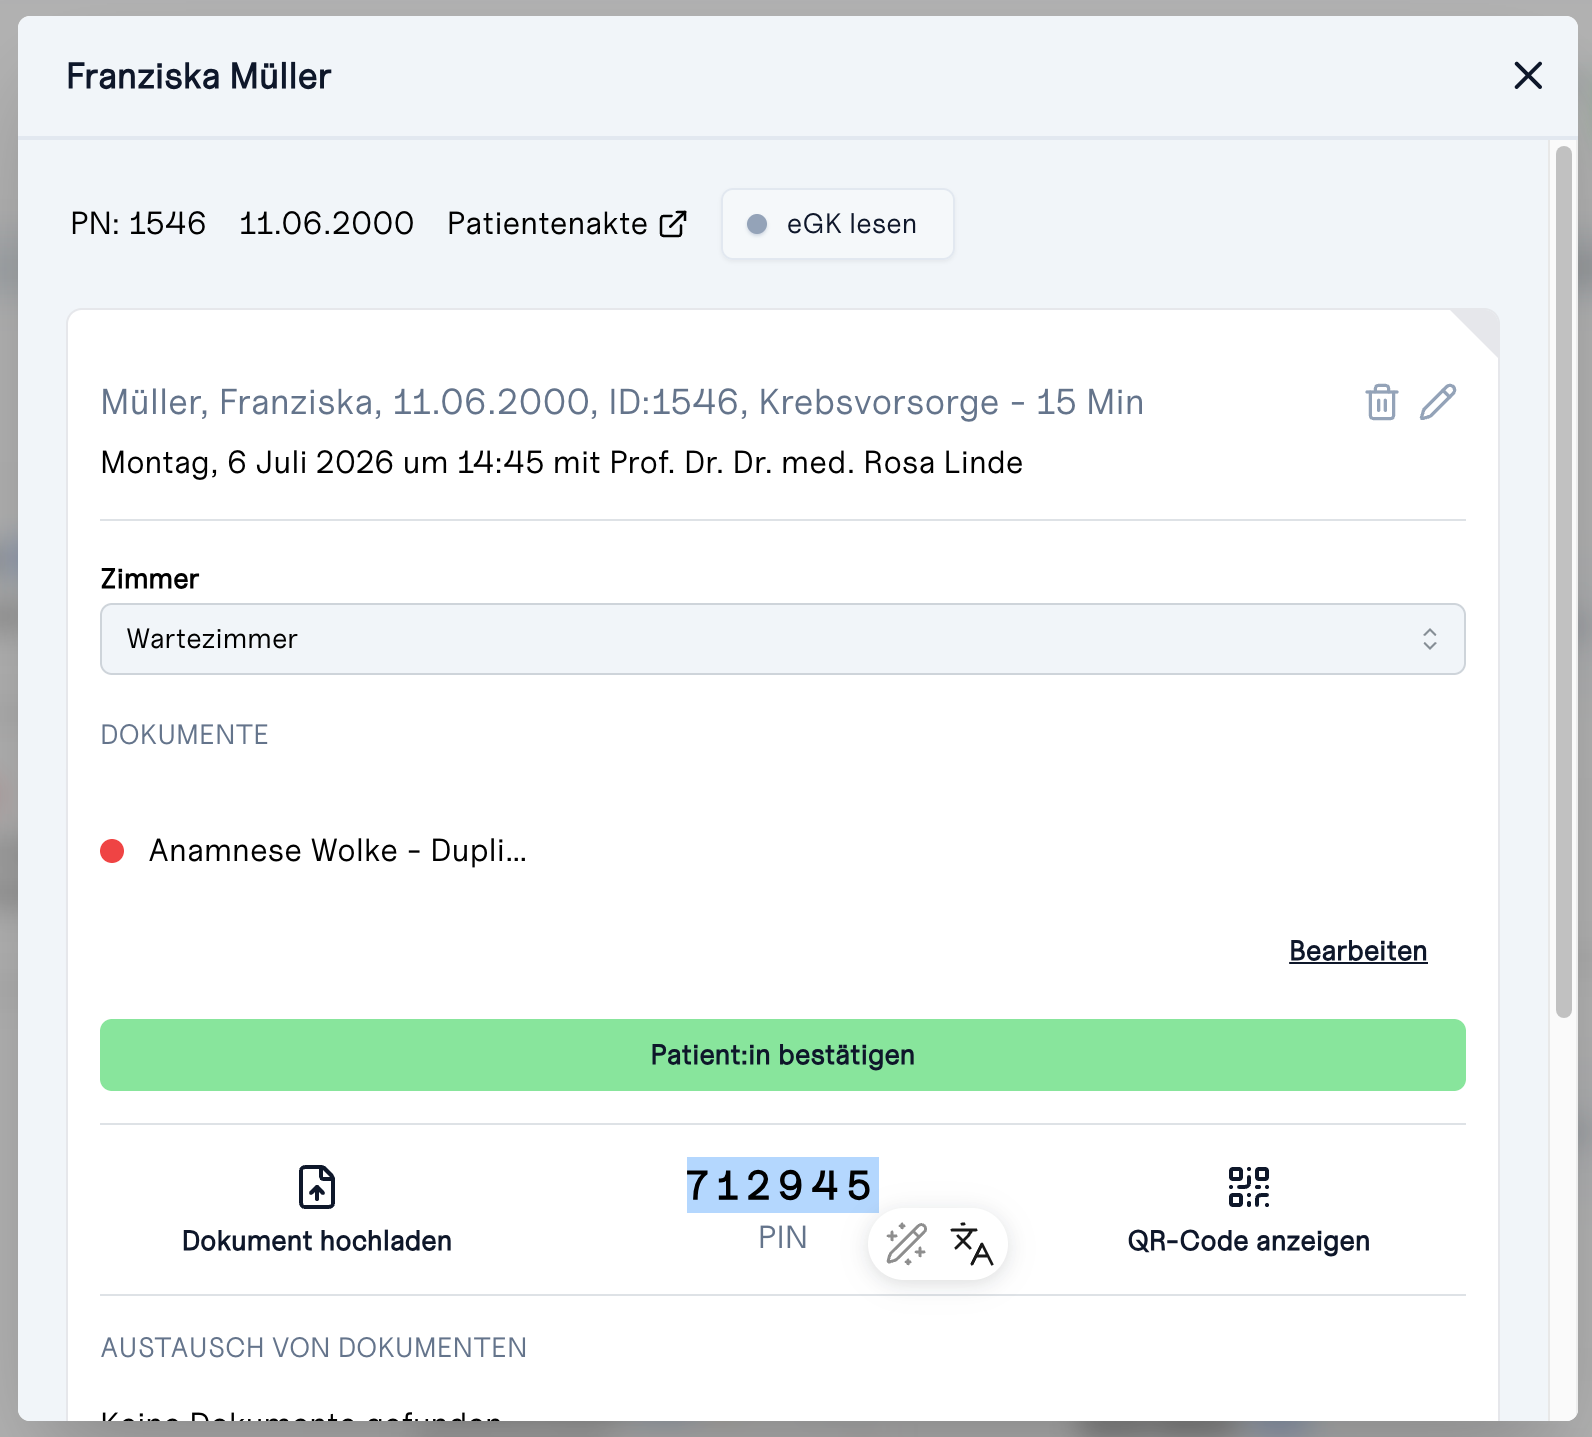Click the grey status dot in eGK lesen

click(757, 224)
